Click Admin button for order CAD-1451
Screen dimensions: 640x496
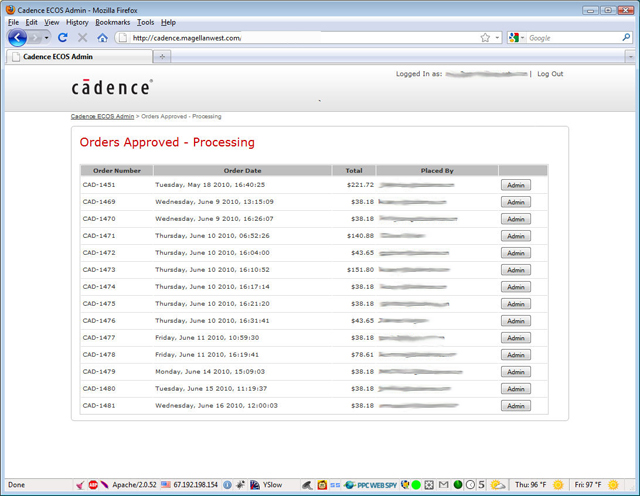click(516, 185)
